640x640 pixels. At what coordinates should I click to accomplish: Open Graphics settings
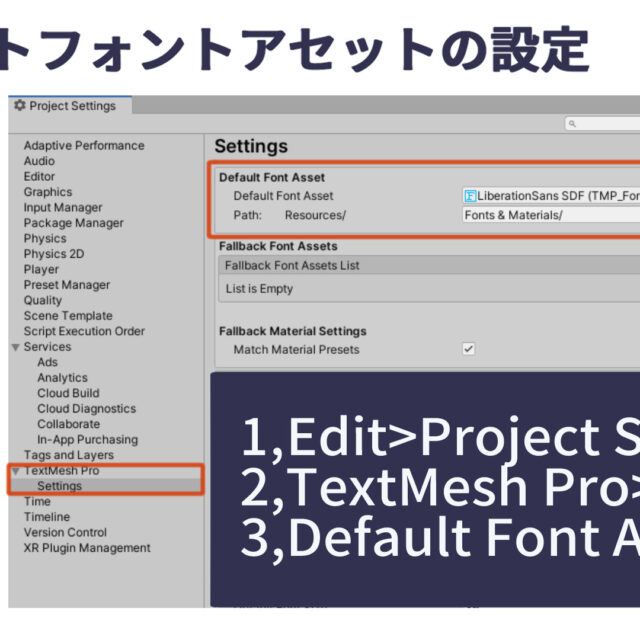tap(48, 192)
